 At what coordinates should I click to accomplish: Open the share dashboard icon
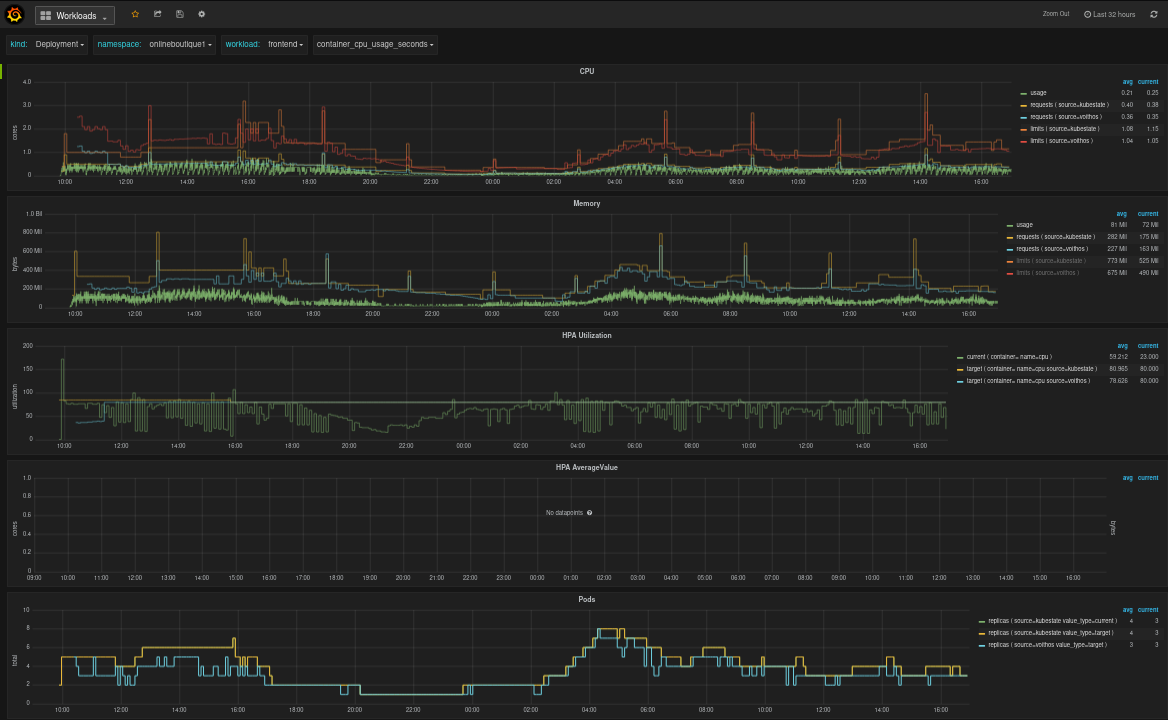(157, 14)
